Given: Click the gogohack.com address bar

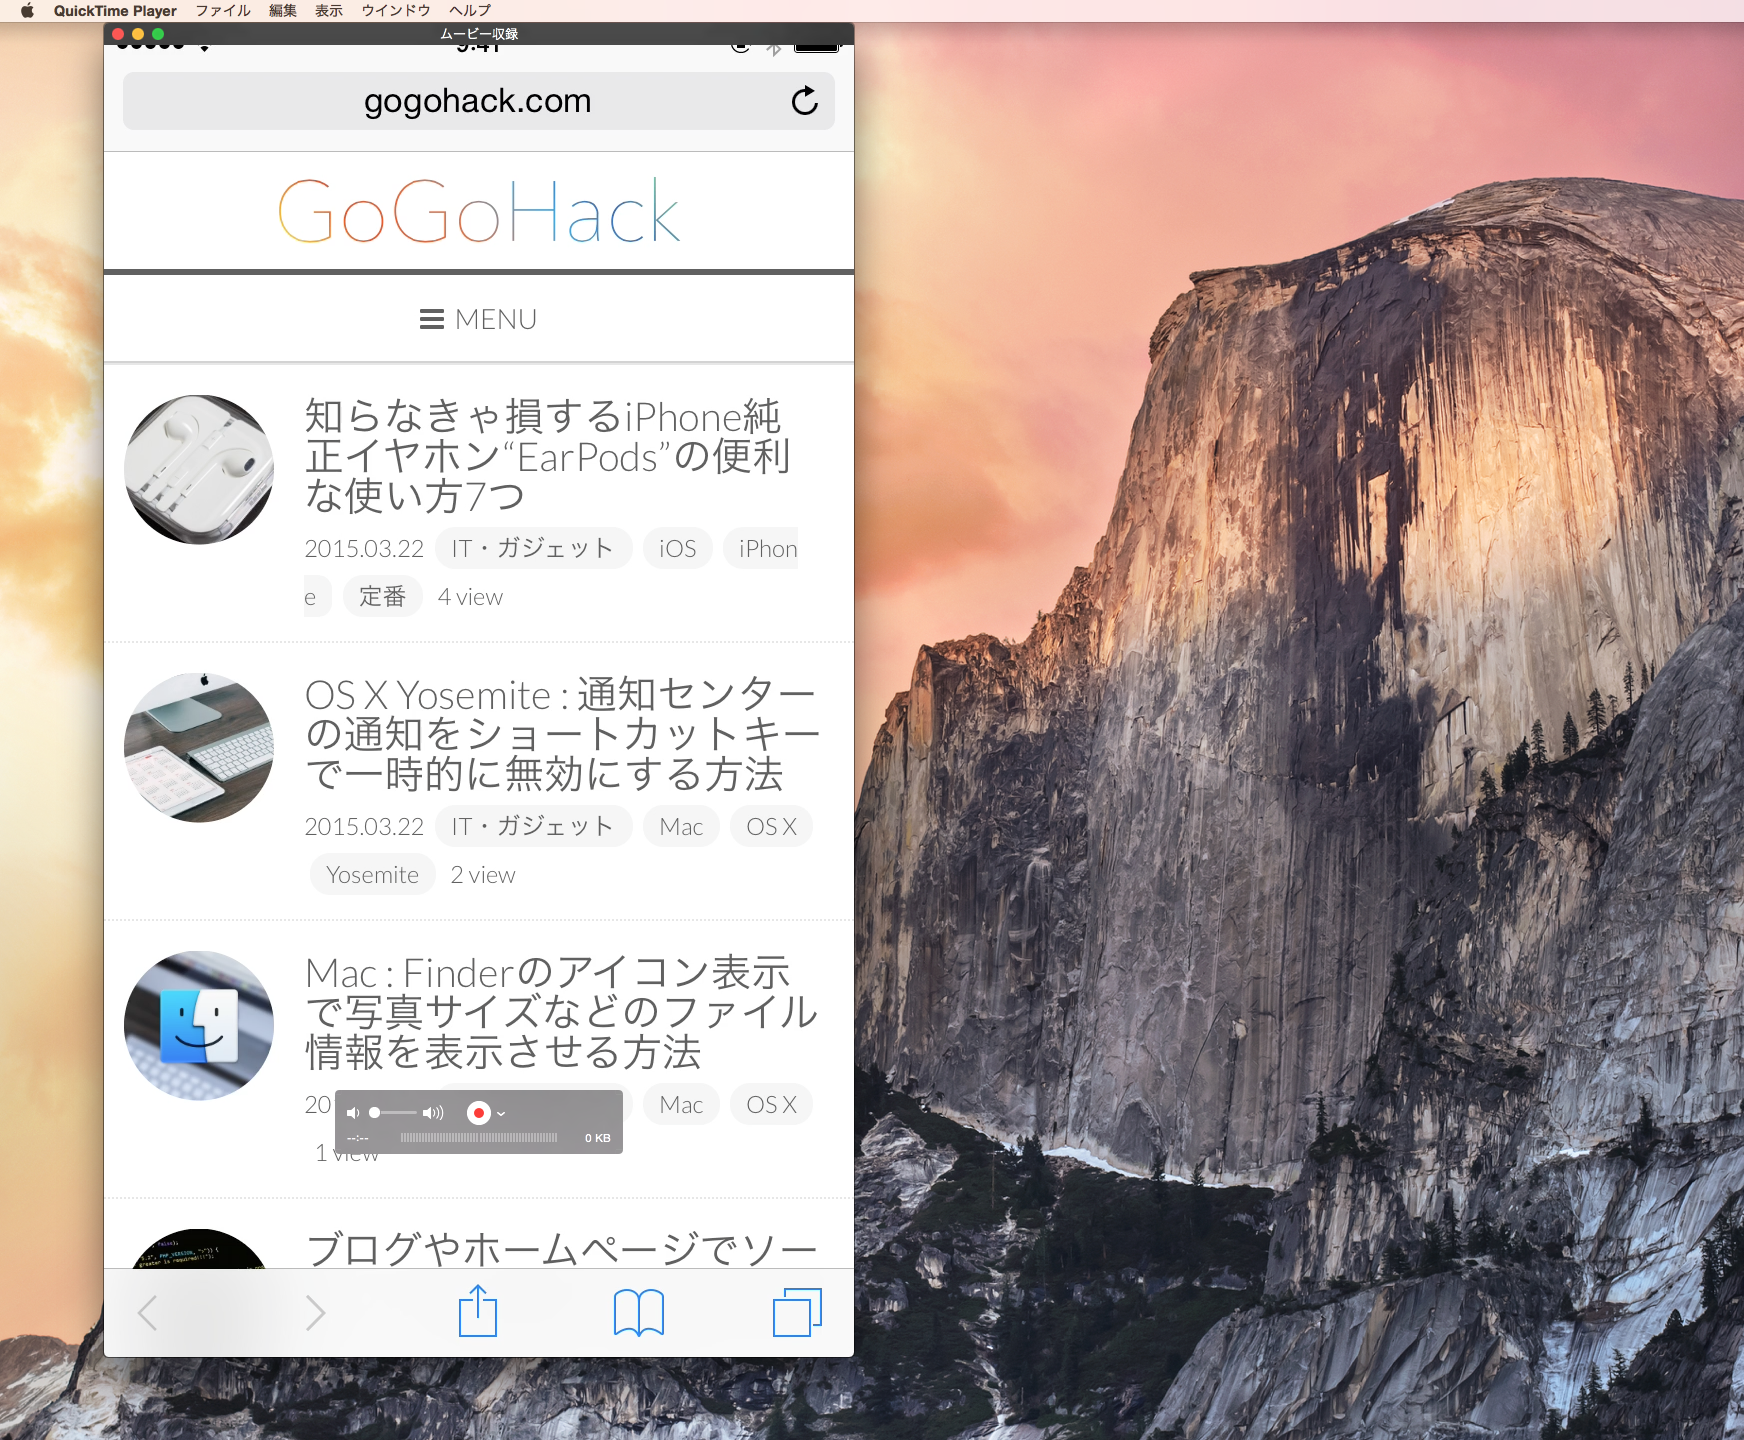Looking at the screenshot, I should (478, 101).
